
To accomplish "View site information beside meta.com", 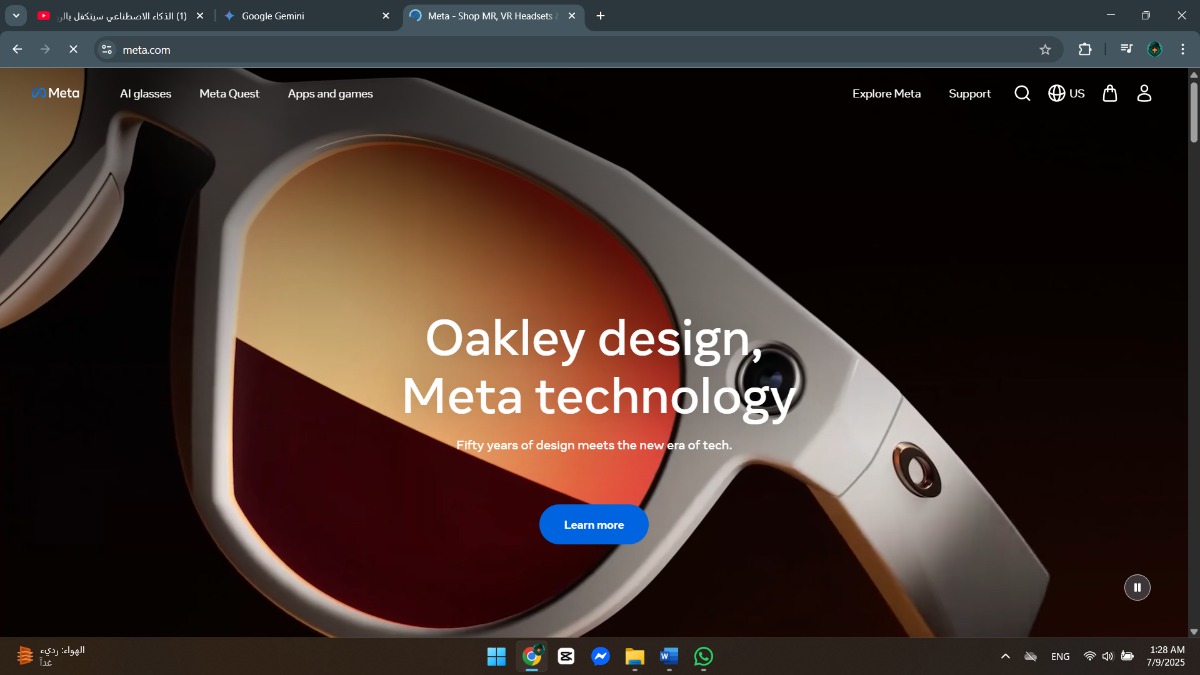I will tap(108, 49).
